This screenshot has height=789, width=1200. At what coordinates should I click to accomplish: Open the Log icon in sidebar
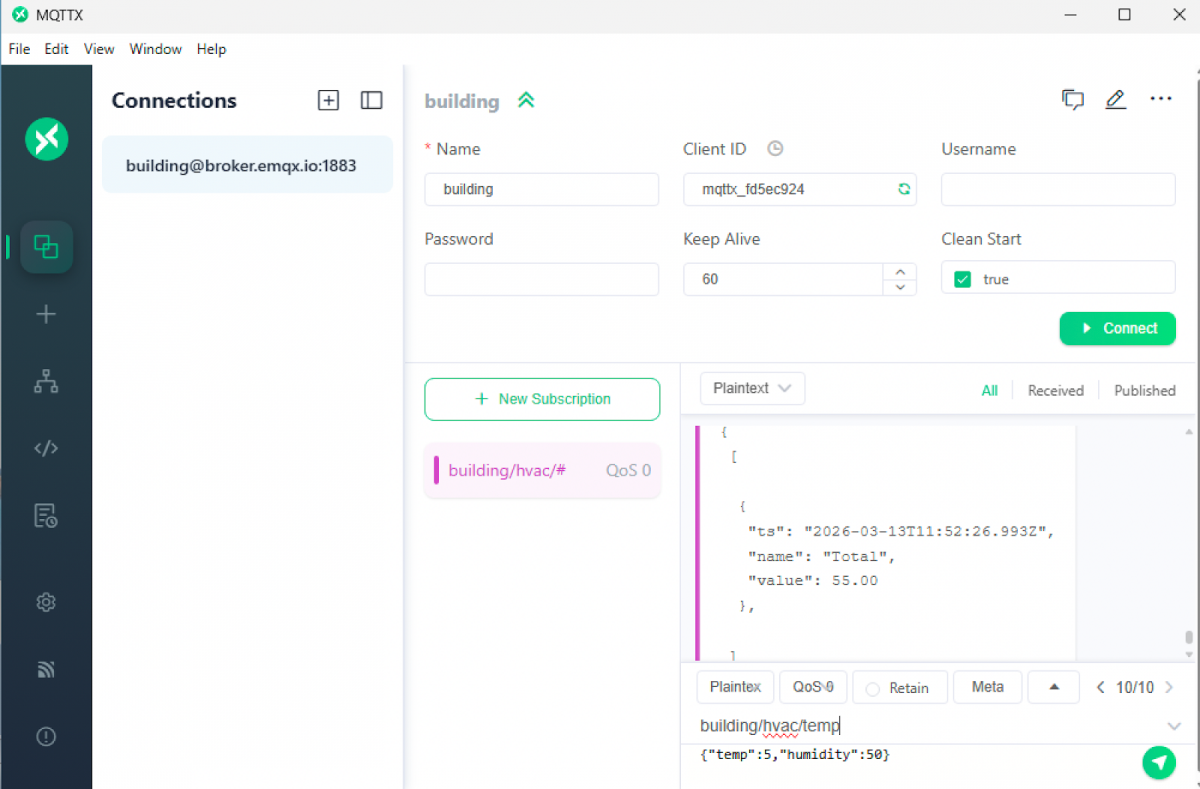(x=46, y=516)
